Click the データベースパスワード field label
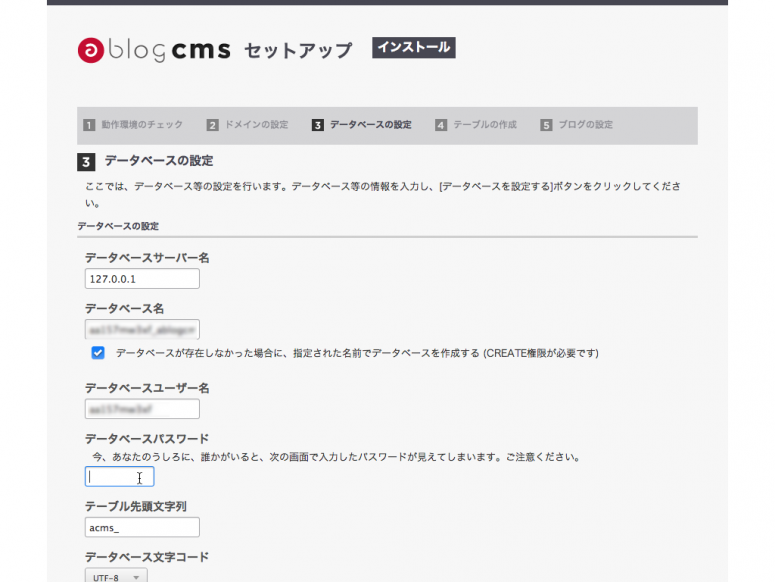Screen dimensions: 775x582 pyautogui.click(x=146, y=438)
